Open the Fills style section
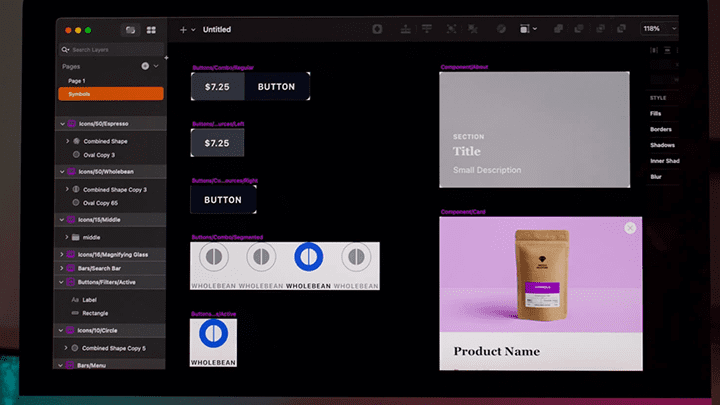The height and width of the screenshot is (405, 720). pos(656,113)
